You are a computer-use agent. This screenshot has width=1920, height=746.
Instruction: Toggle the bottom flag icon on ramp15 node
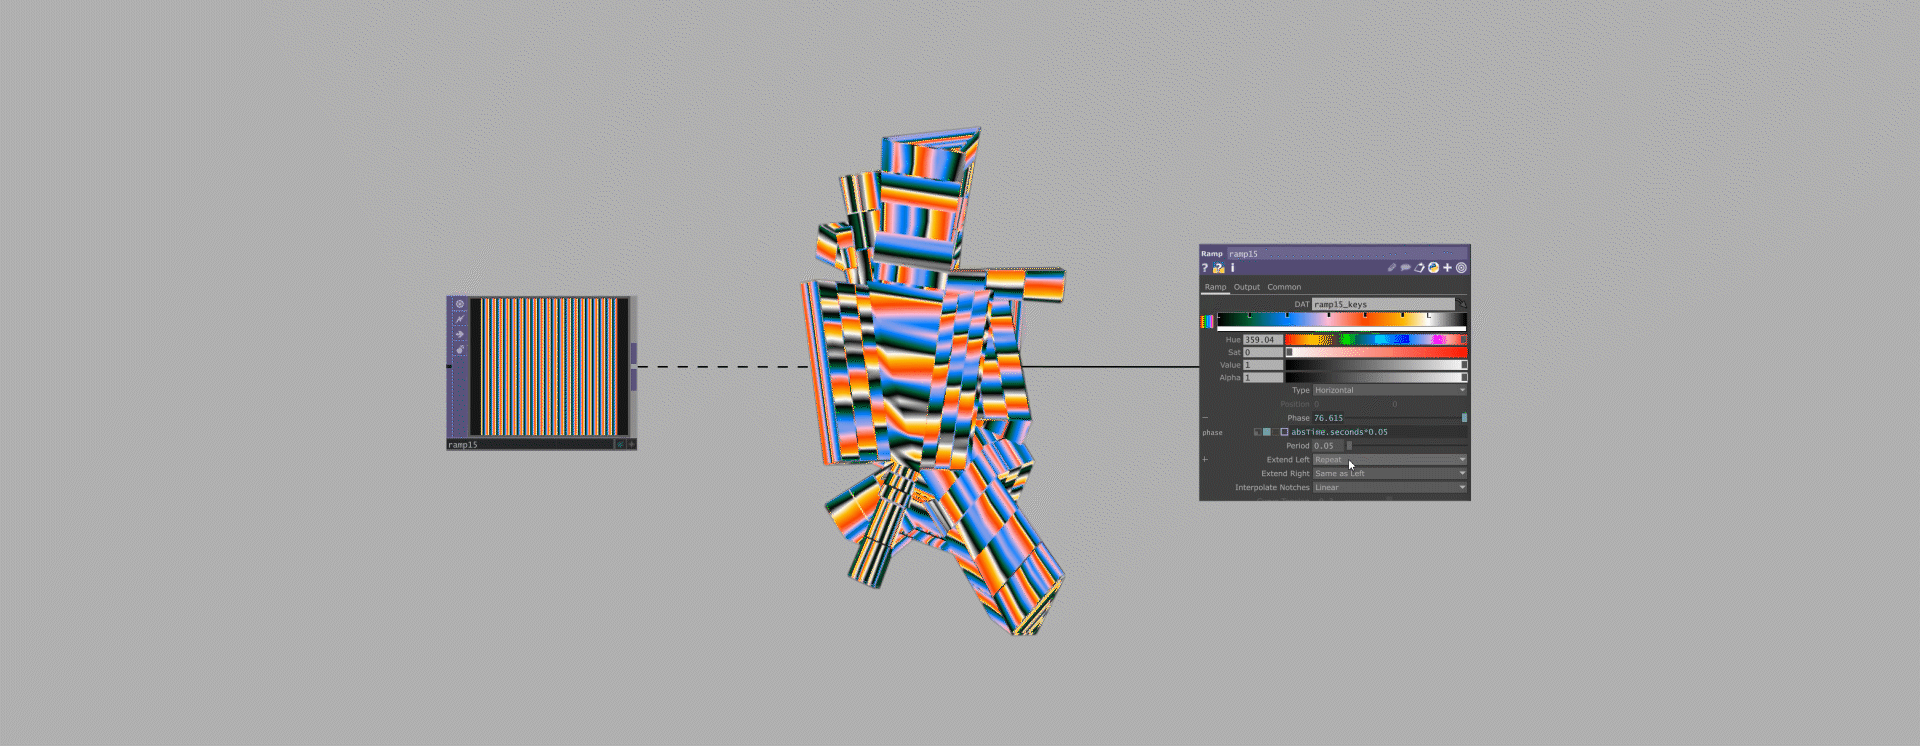pos(460,349)
